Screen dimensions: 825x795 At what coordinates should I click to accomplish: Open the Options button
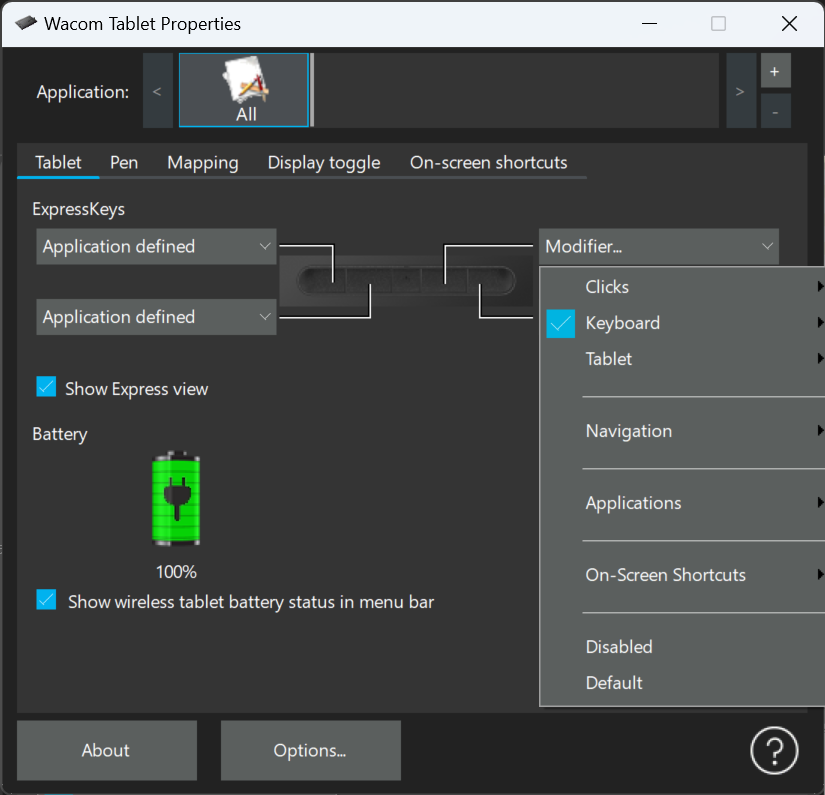point(310,750)
